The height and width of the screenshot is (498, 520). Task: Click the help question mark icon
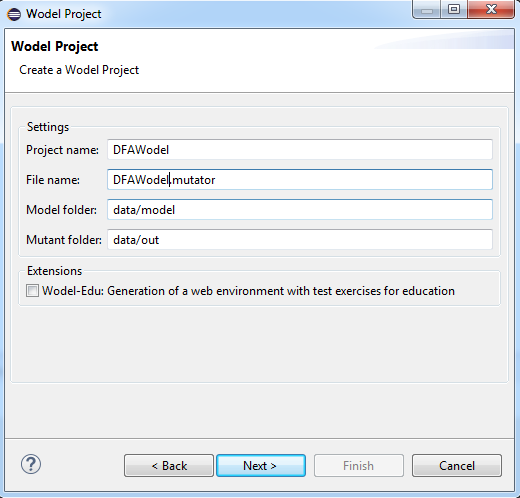point(31,464)
